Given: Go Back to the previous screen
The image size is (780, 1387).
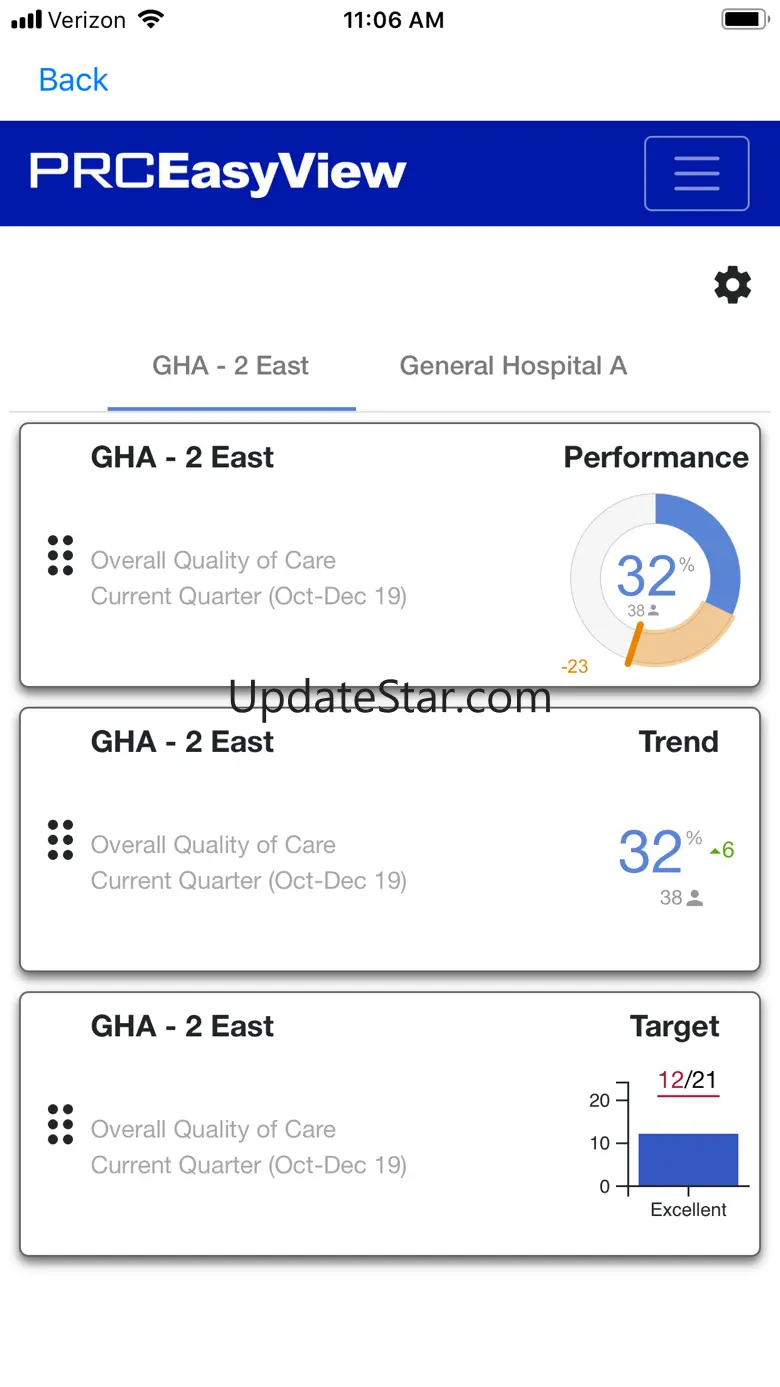Looking at the screenshot, I should (x=73, y=80).
